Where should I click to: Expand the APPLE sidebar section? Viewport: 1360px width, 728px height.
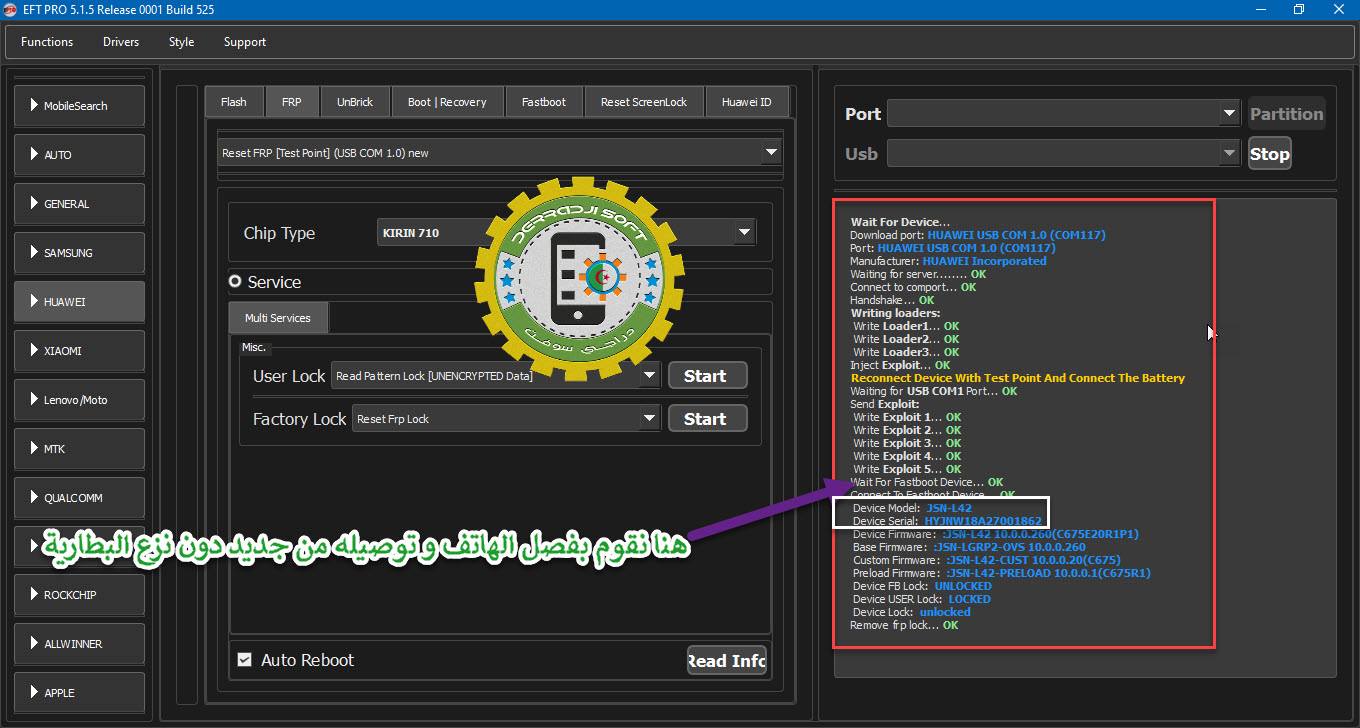(x=79, y=693)
